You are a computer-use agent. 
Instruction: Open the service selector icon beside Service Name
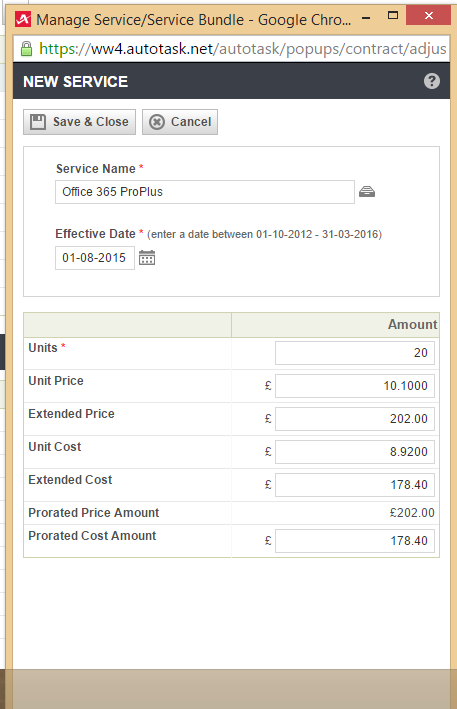point(367,192)
